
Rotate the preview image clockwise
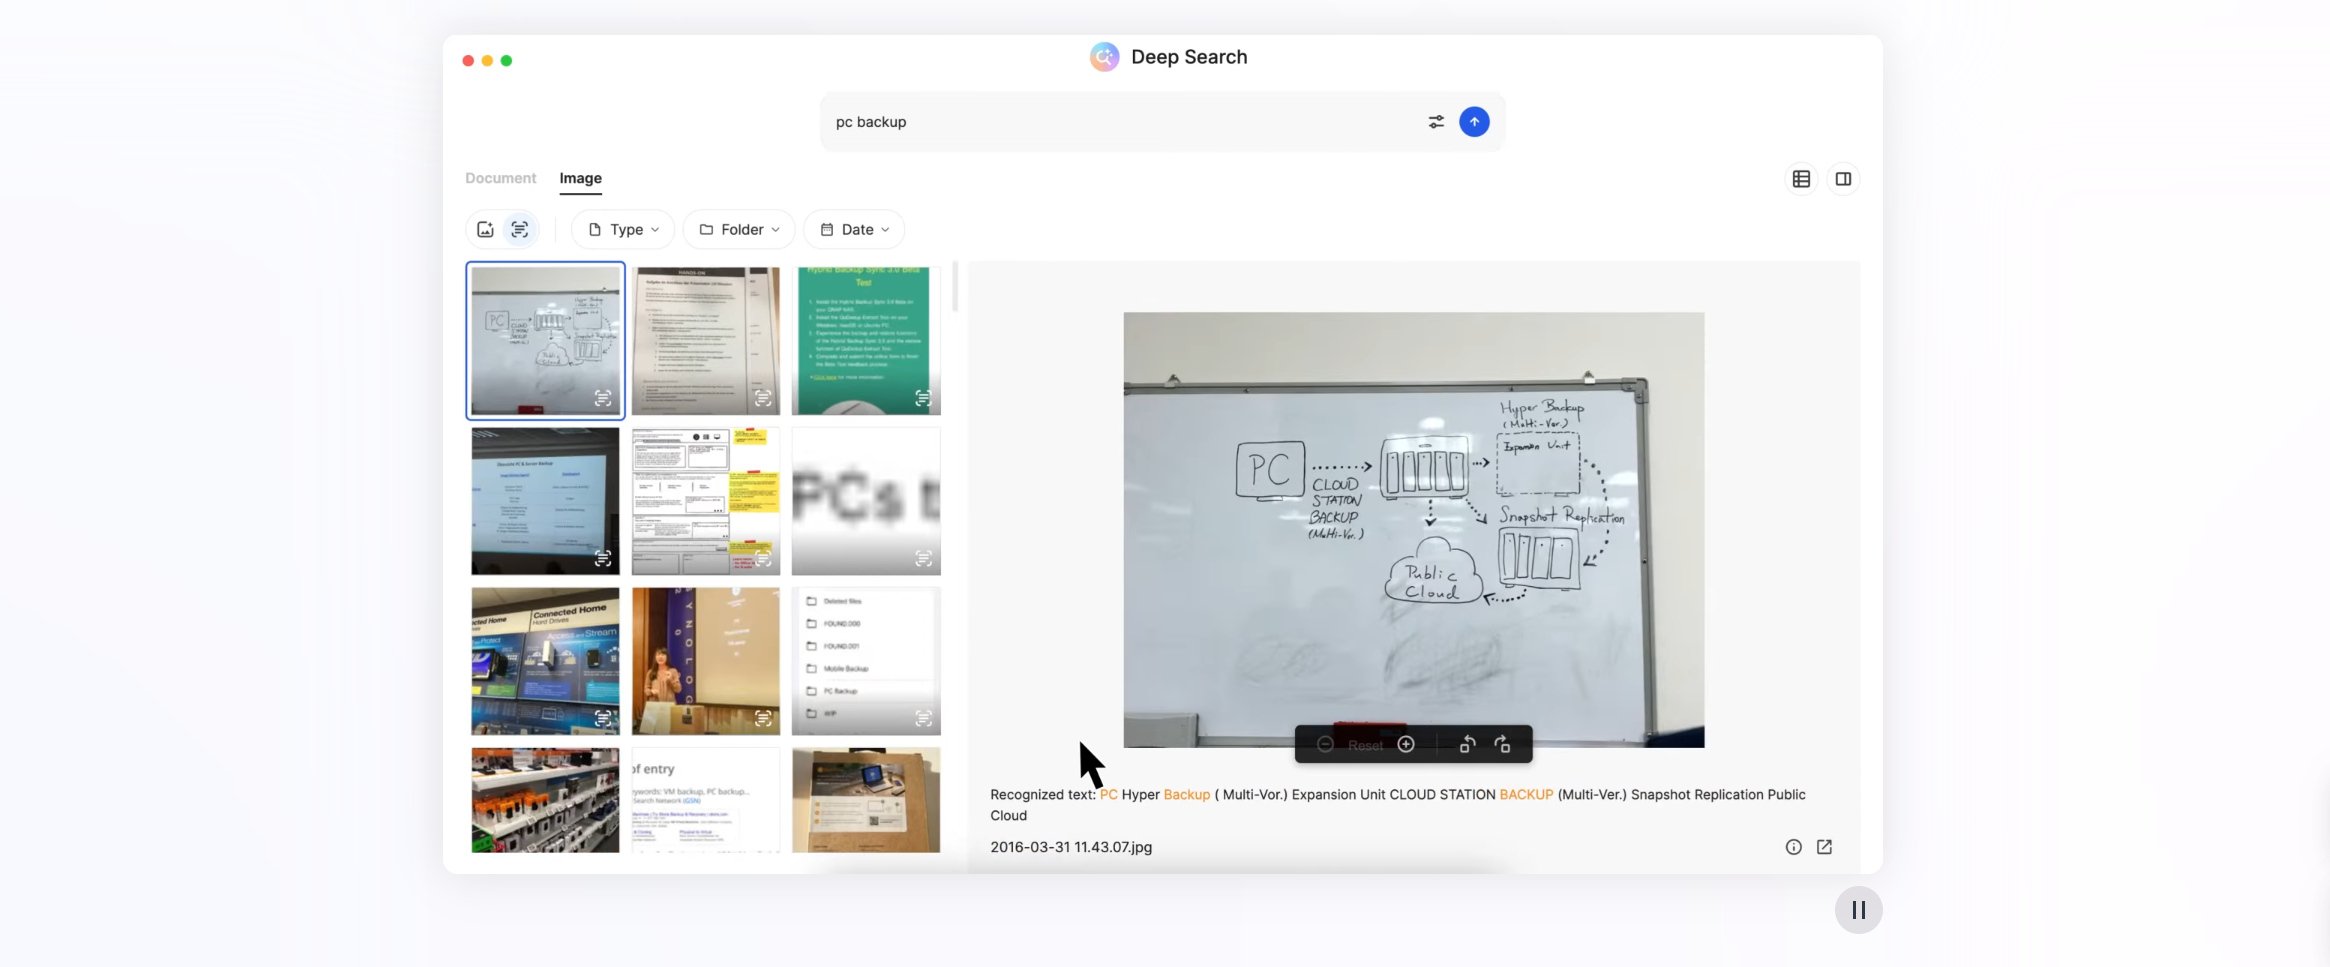point(1502,745)
